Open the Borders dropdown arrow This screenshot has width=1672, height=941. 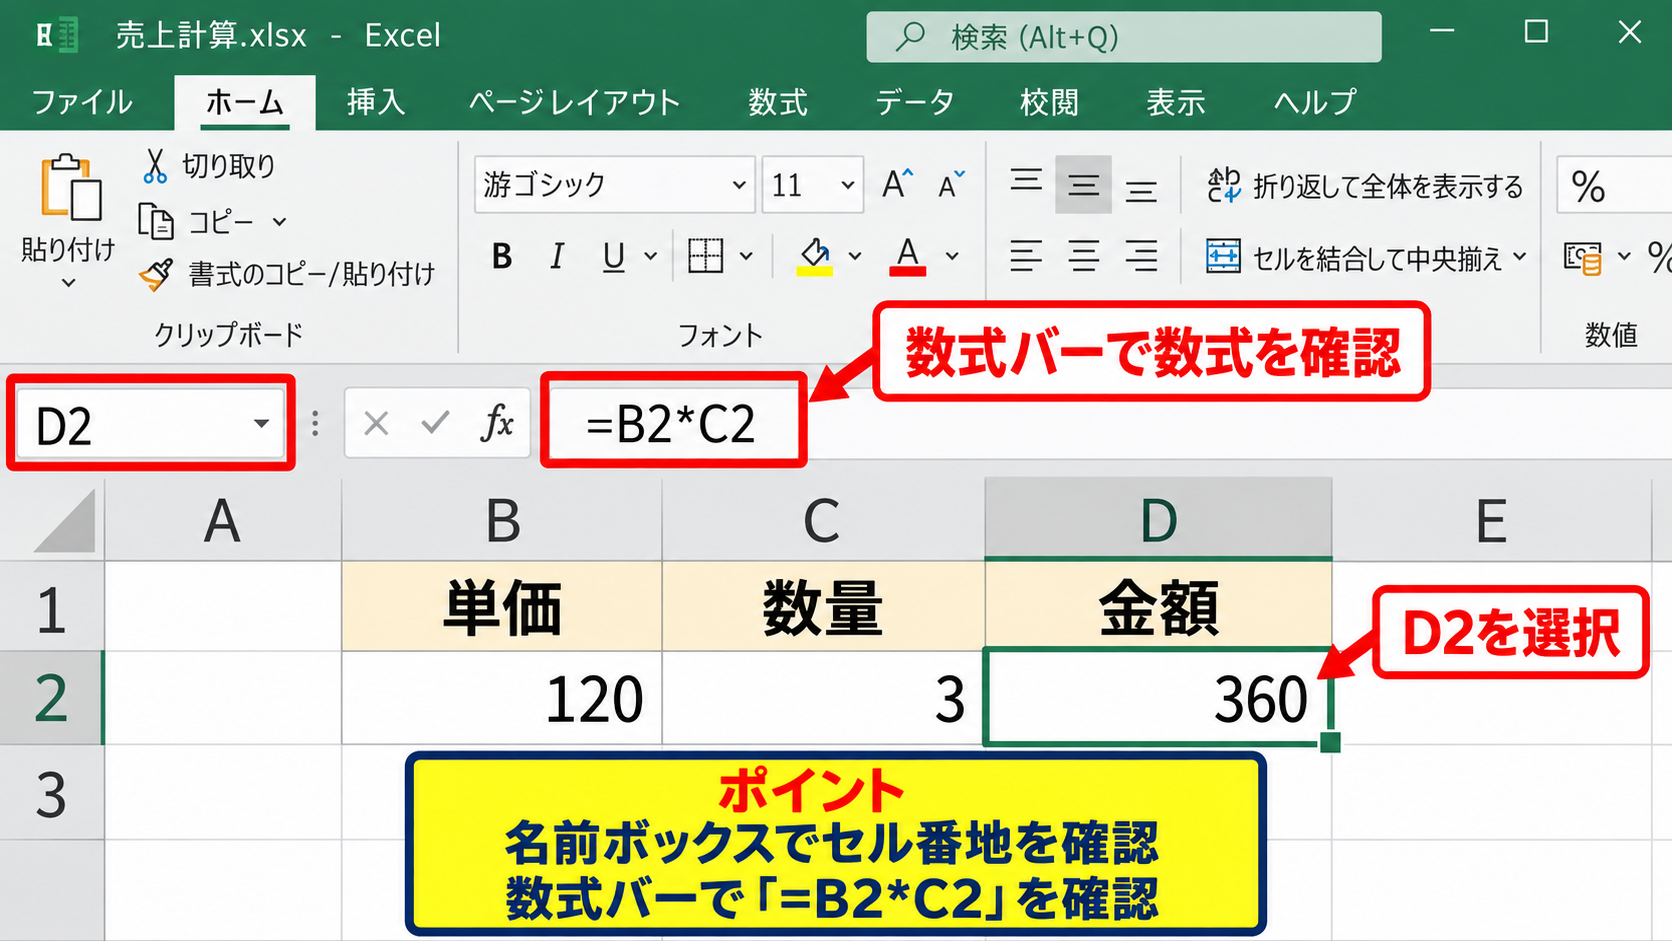click(x=746, y=257)
